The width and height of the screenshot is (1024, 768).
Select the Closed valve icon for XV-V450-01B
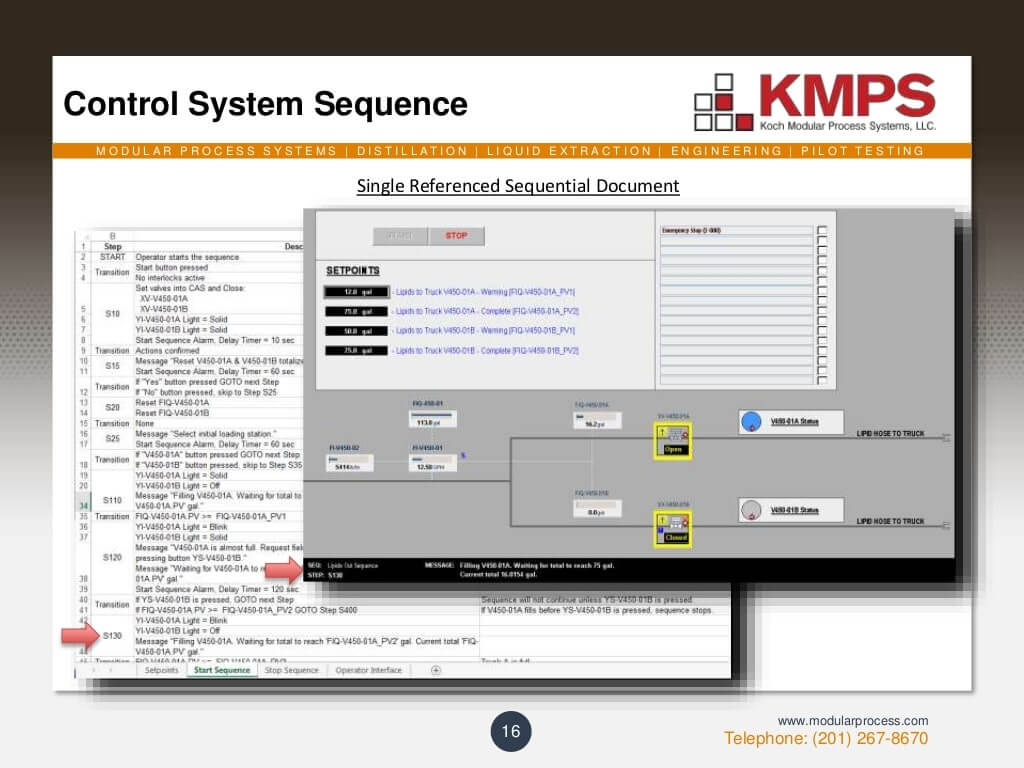click(x=672, y=527)
